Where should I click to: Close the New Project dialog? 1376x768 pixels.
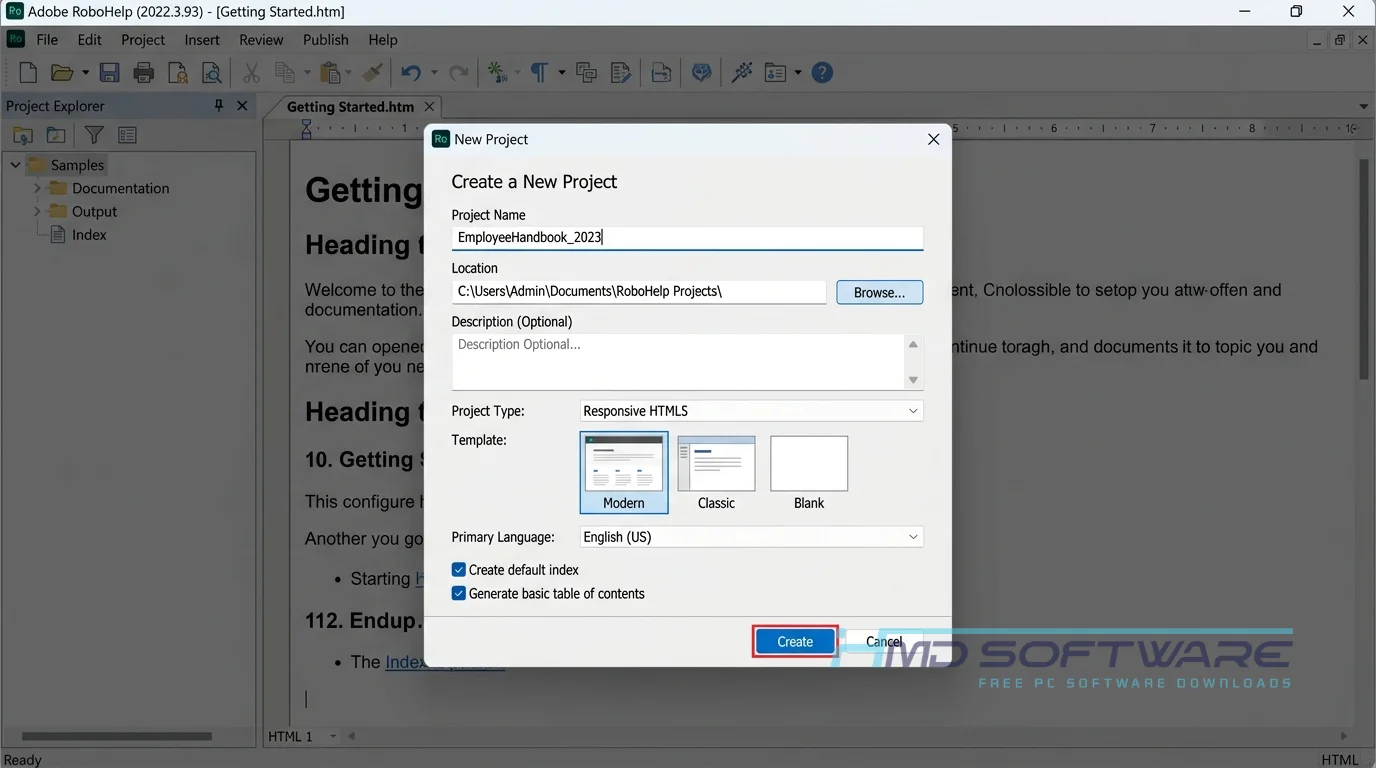[x=933, y=139]
